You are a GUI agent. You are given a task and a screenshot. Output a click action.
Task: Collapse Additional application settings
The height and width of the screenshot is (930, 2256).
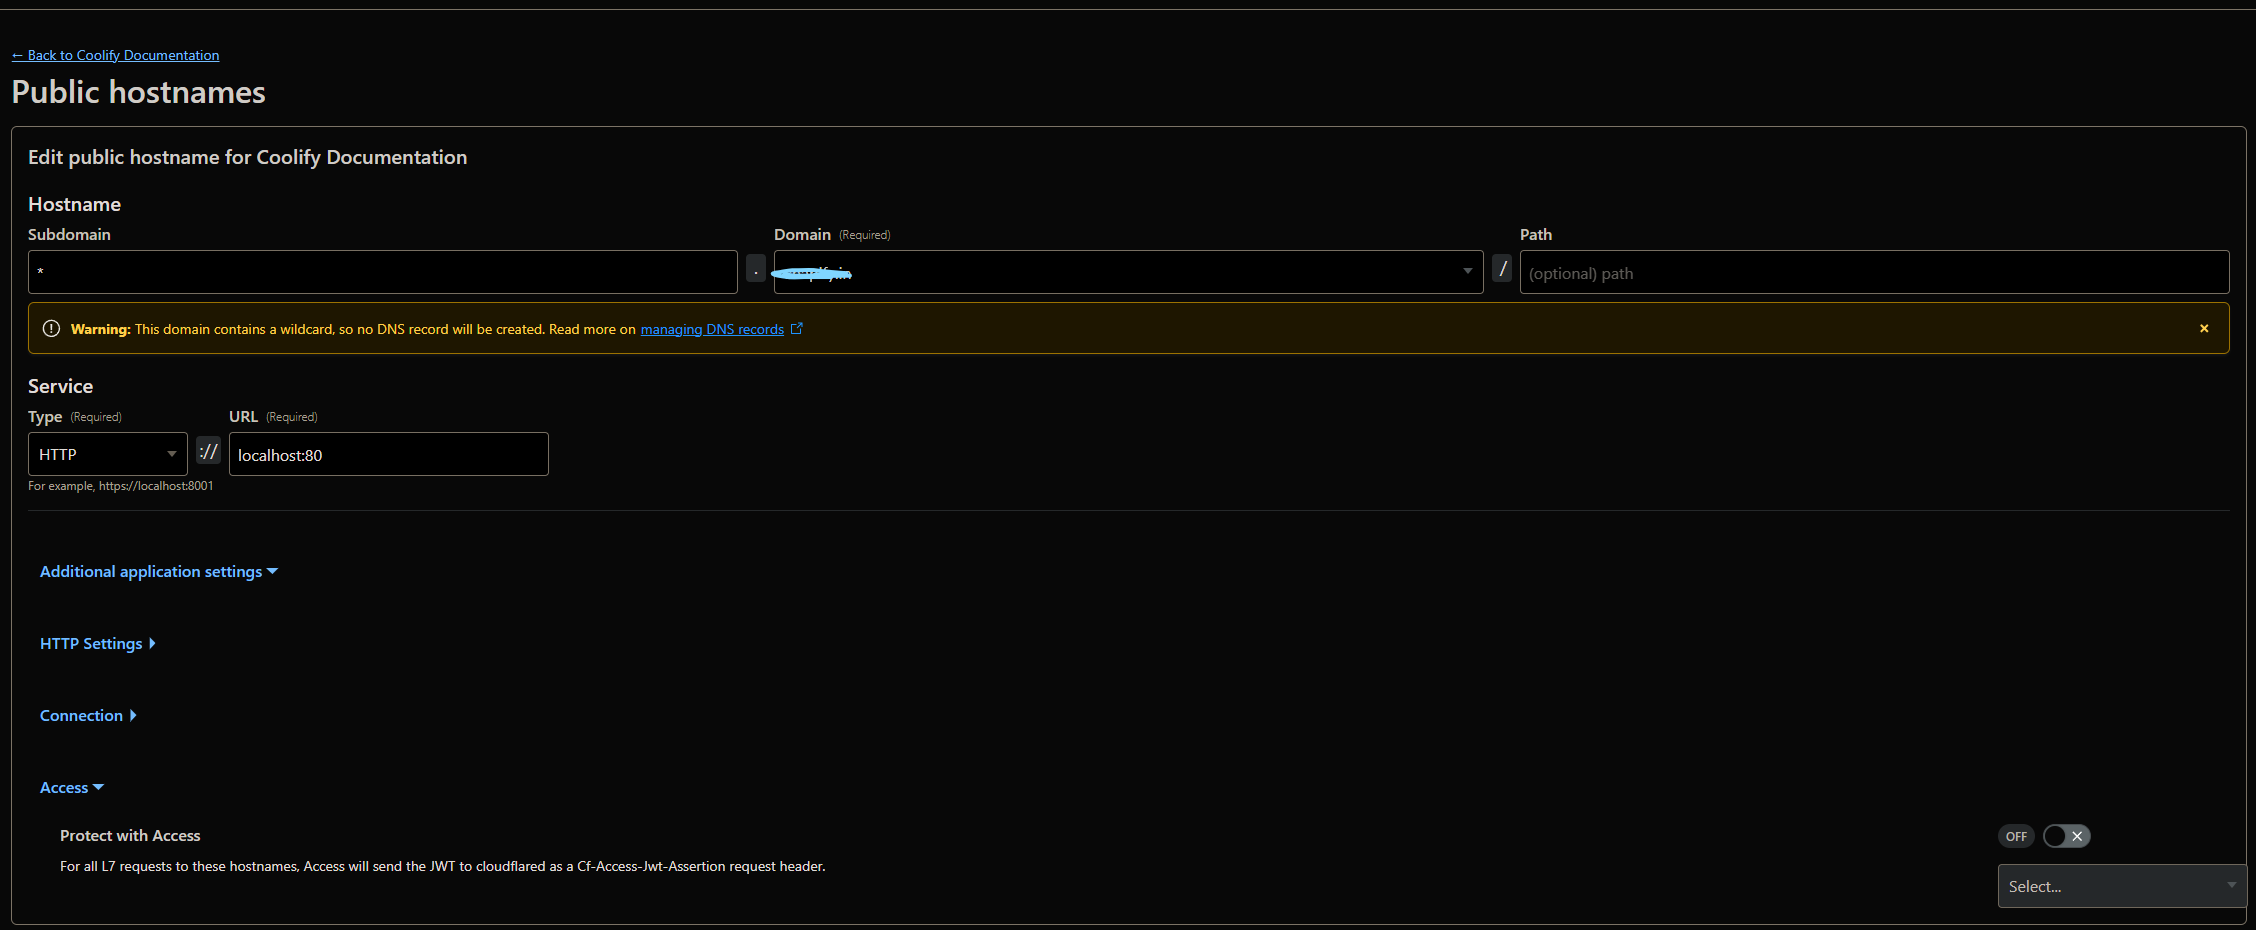159,571
